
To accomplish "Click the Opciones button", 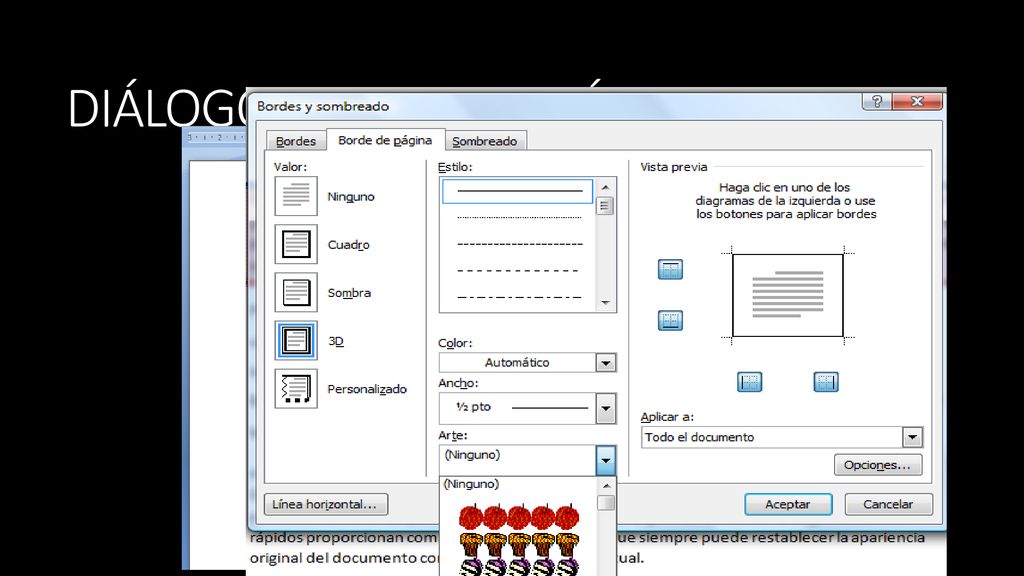I will (x=877, y=465).
